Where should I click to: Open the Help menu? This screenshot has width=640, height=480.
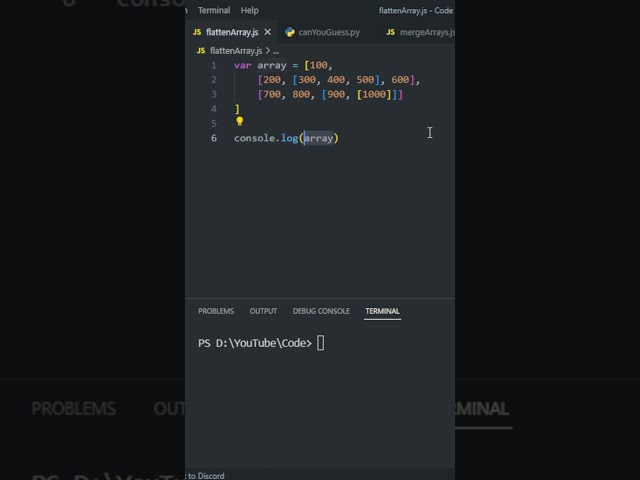tap(249, 11)
